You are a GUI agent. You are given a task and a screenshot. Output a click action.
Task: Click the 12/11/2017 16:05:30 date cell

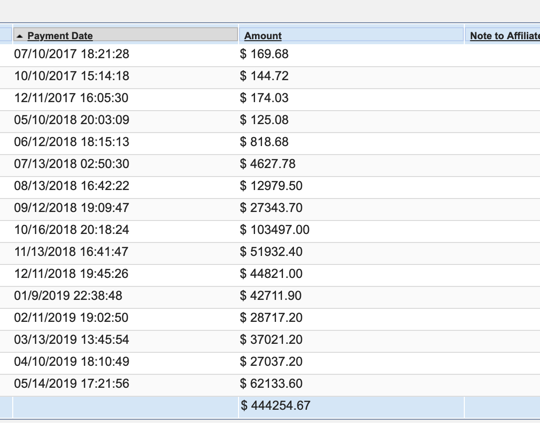point(71,98)
